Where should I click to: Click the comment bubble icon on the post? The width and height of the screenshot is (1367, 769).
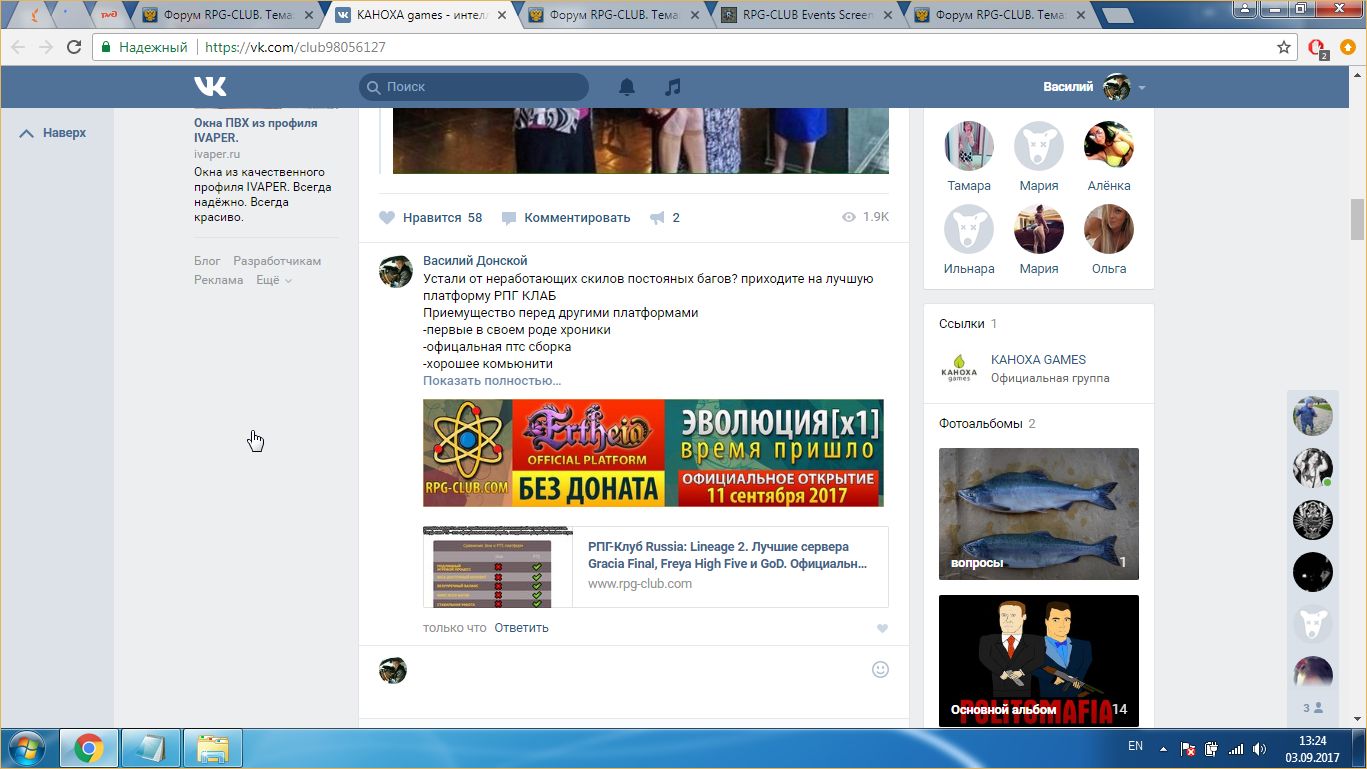click(x=509, y=217)
